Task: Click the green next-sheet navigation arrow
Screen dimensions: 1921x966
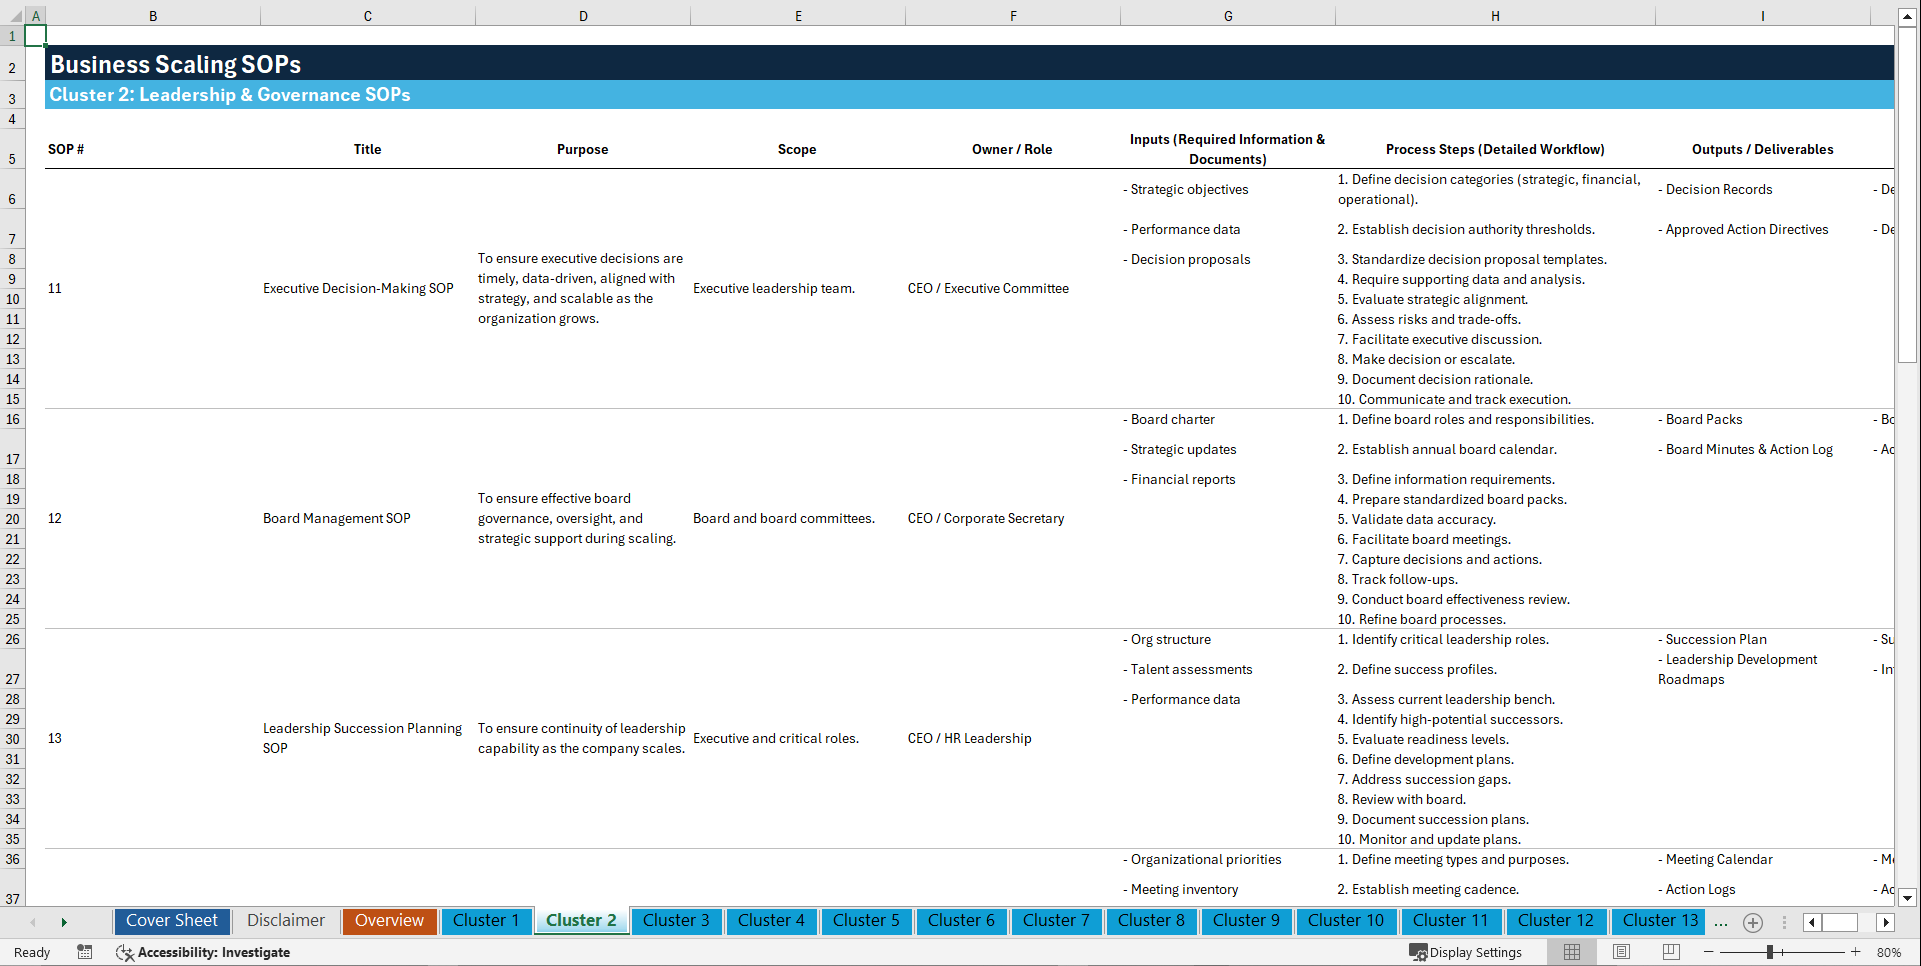Action: coord(64,922)
